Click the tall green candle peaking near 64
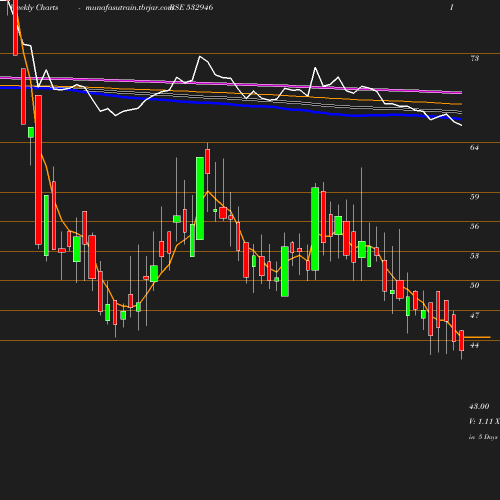 [200, 198]
